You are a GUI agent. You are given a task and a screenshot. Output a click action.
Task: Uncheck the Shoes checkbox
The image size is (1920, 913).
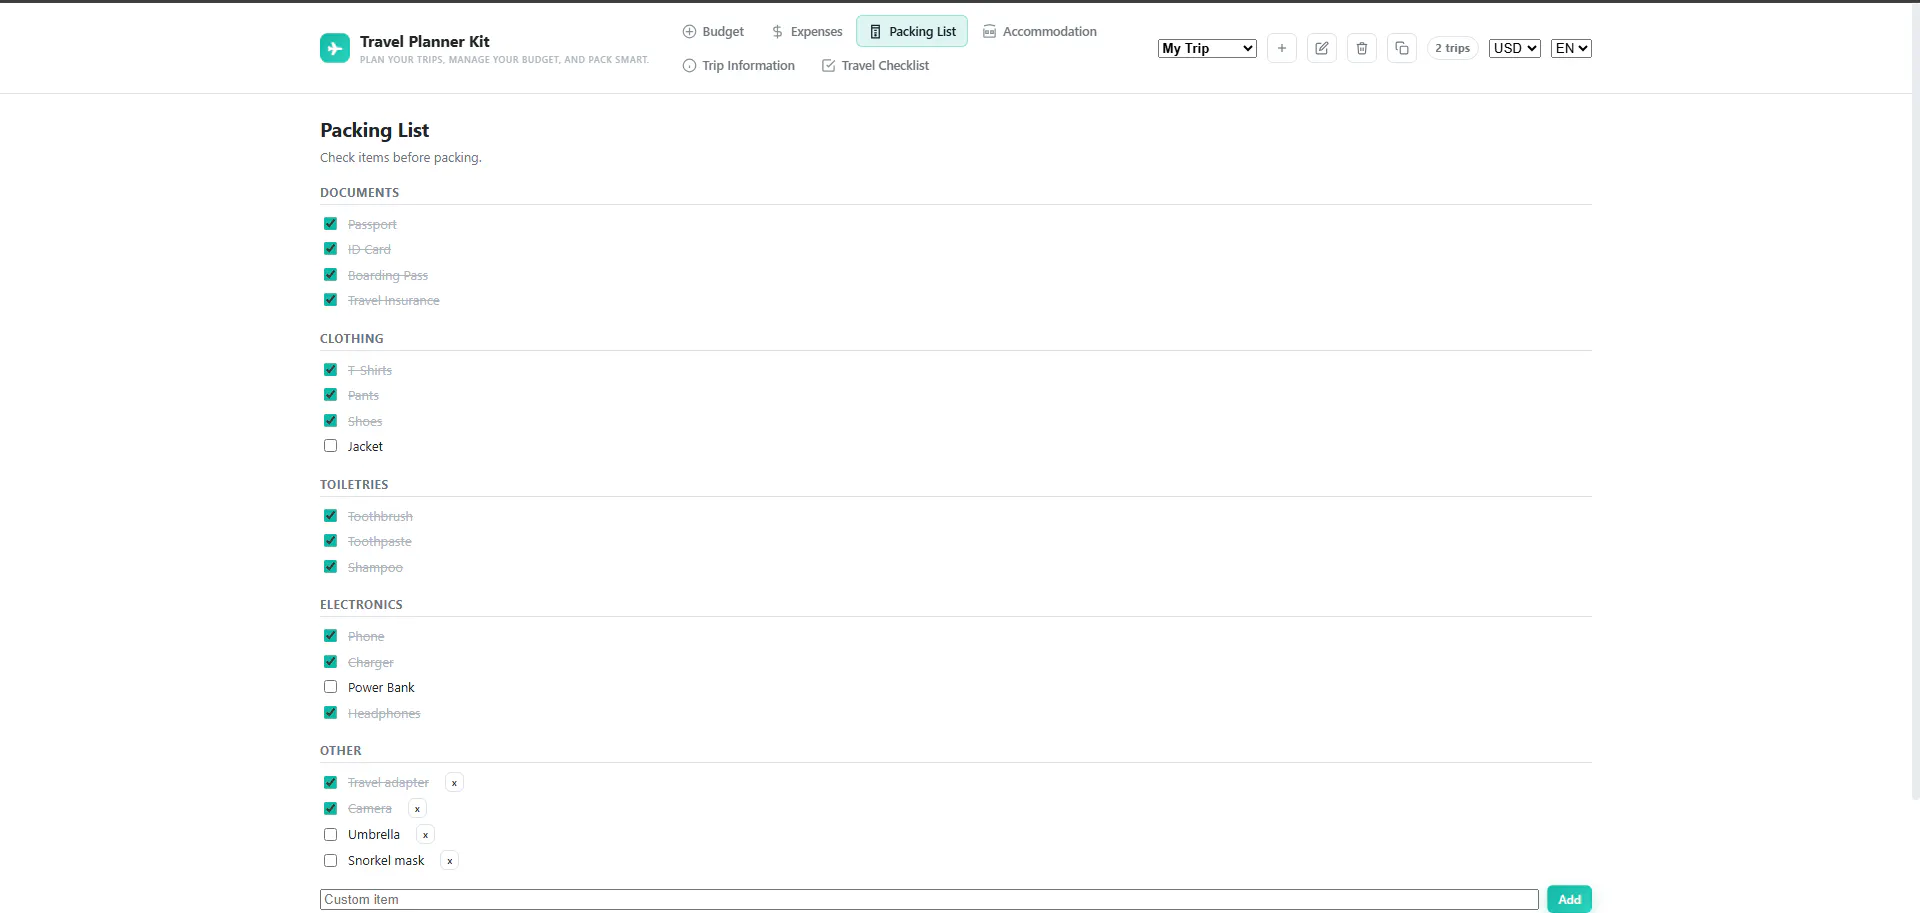click(x=330, y=421)
